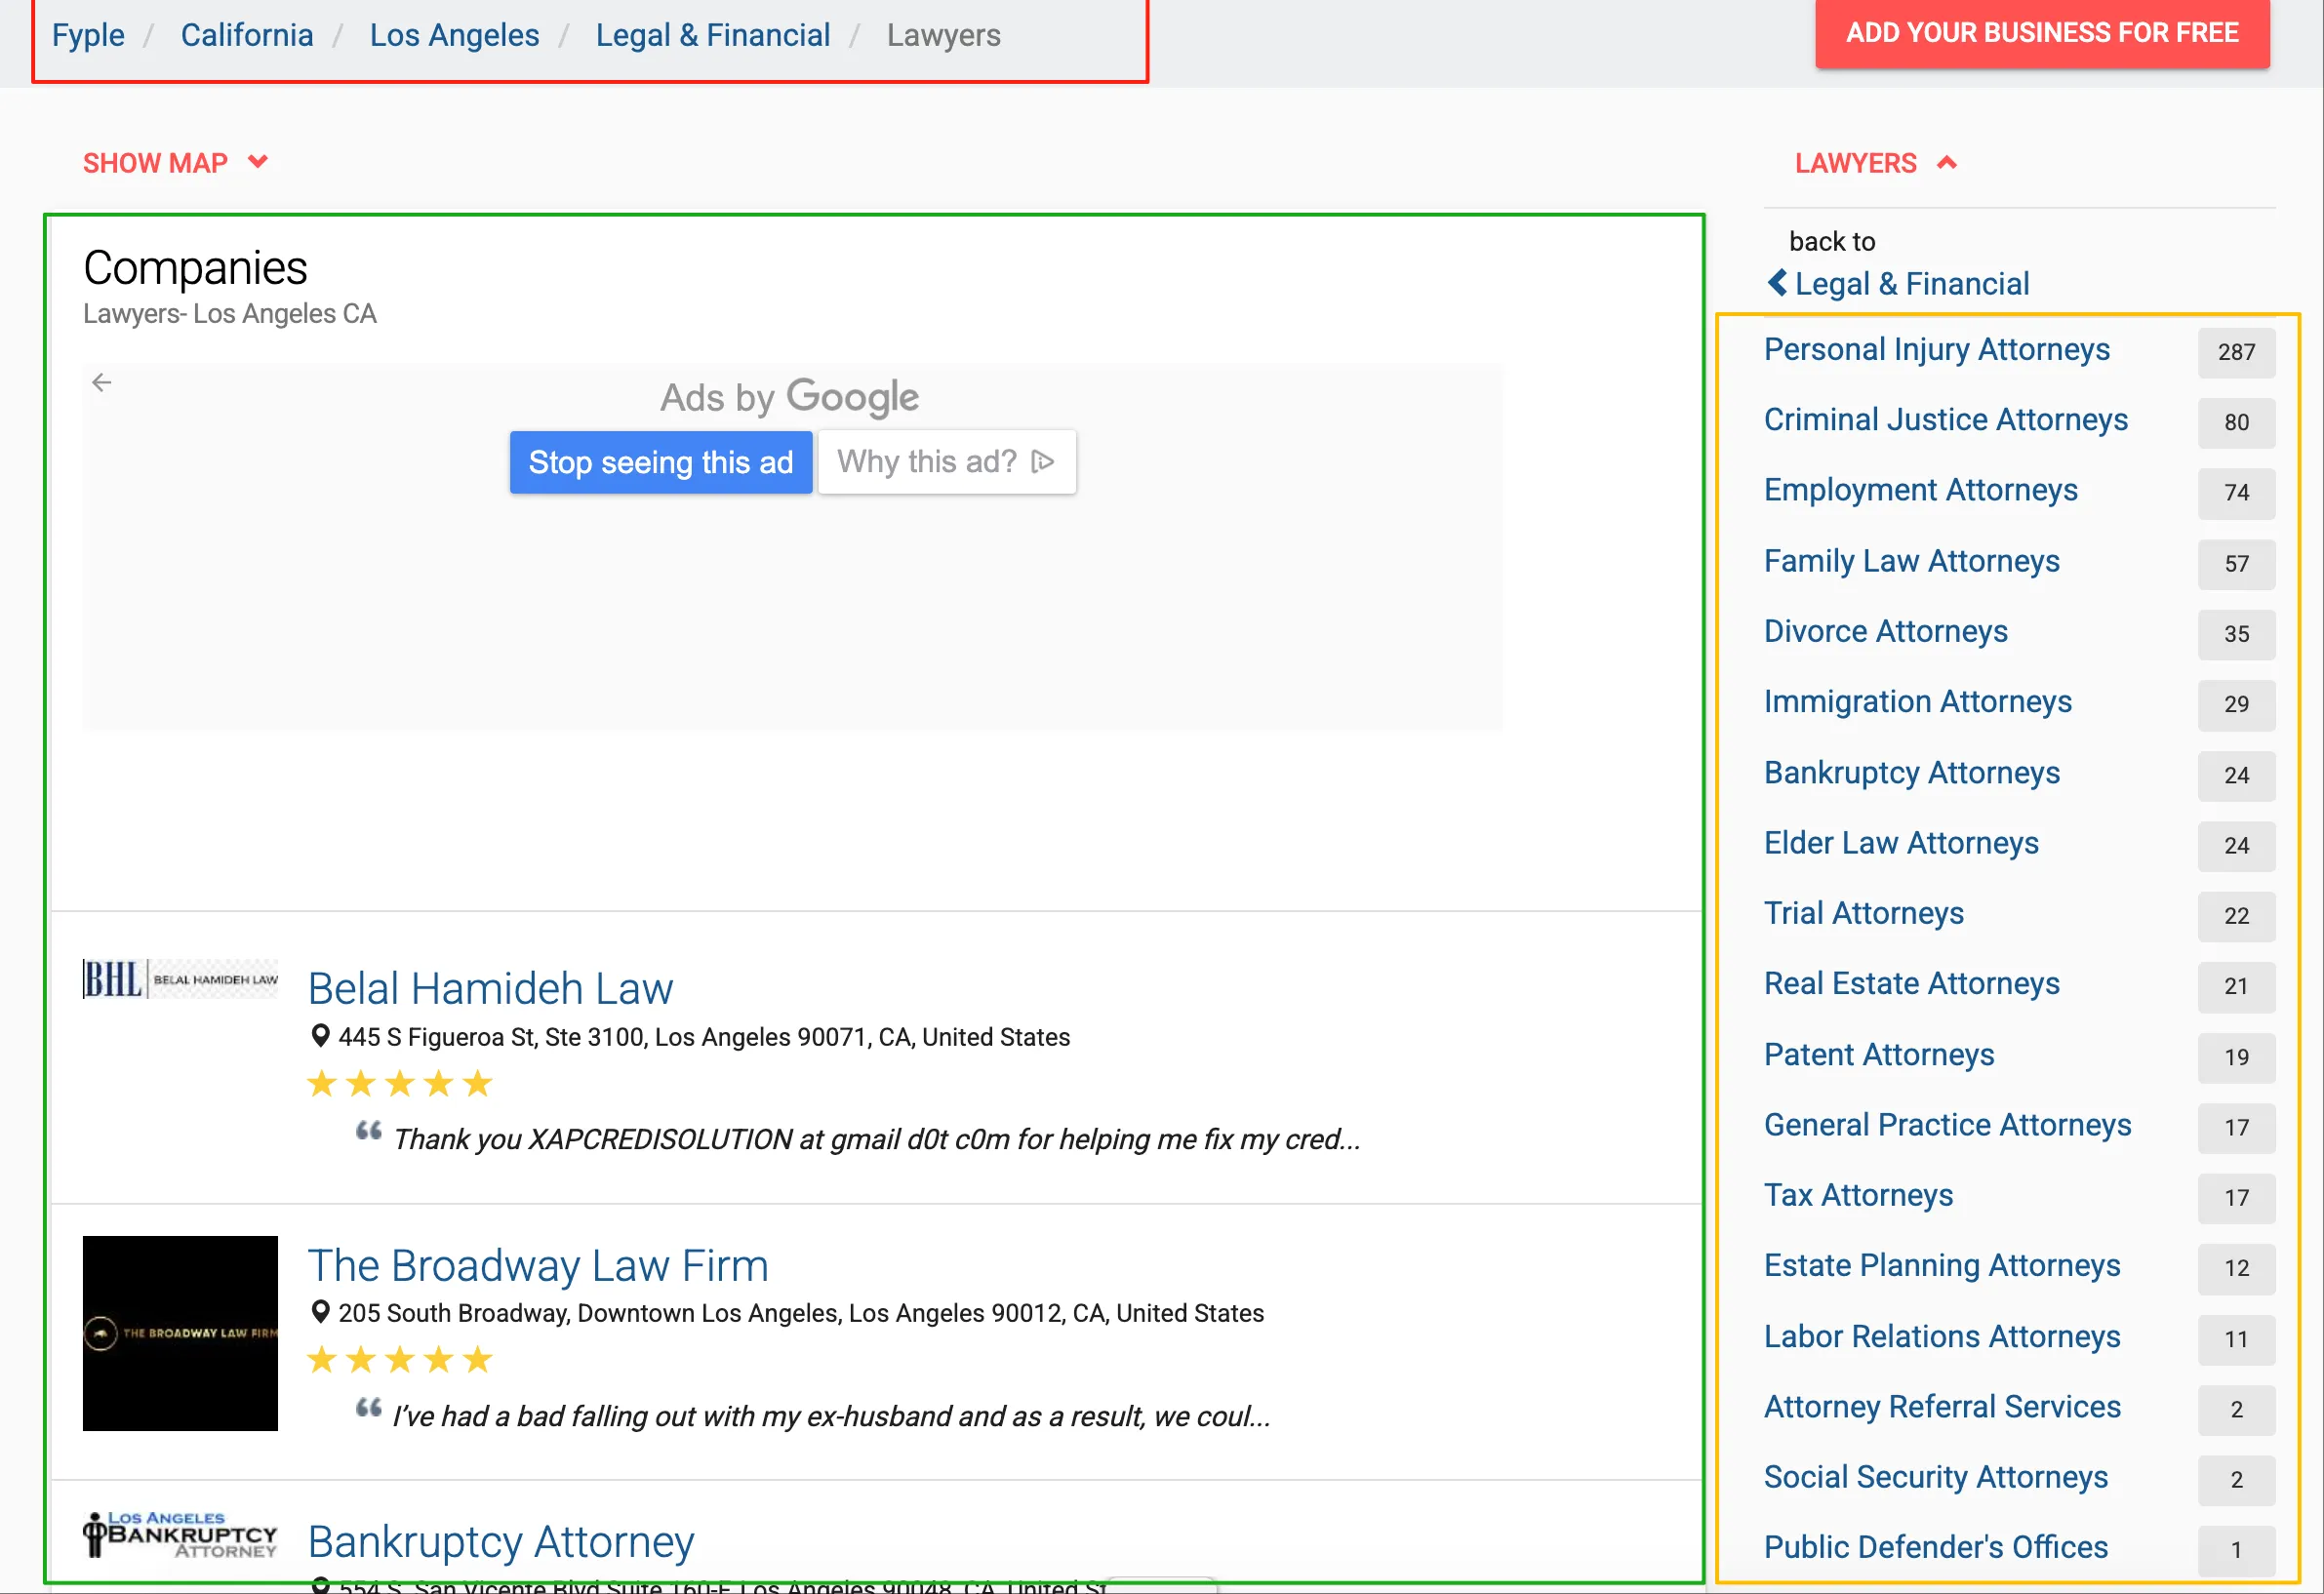The height and width of the screenshot is (1594, 2324).
Task: Select Patent Attorneys category
Action: pos(1878,1054)
